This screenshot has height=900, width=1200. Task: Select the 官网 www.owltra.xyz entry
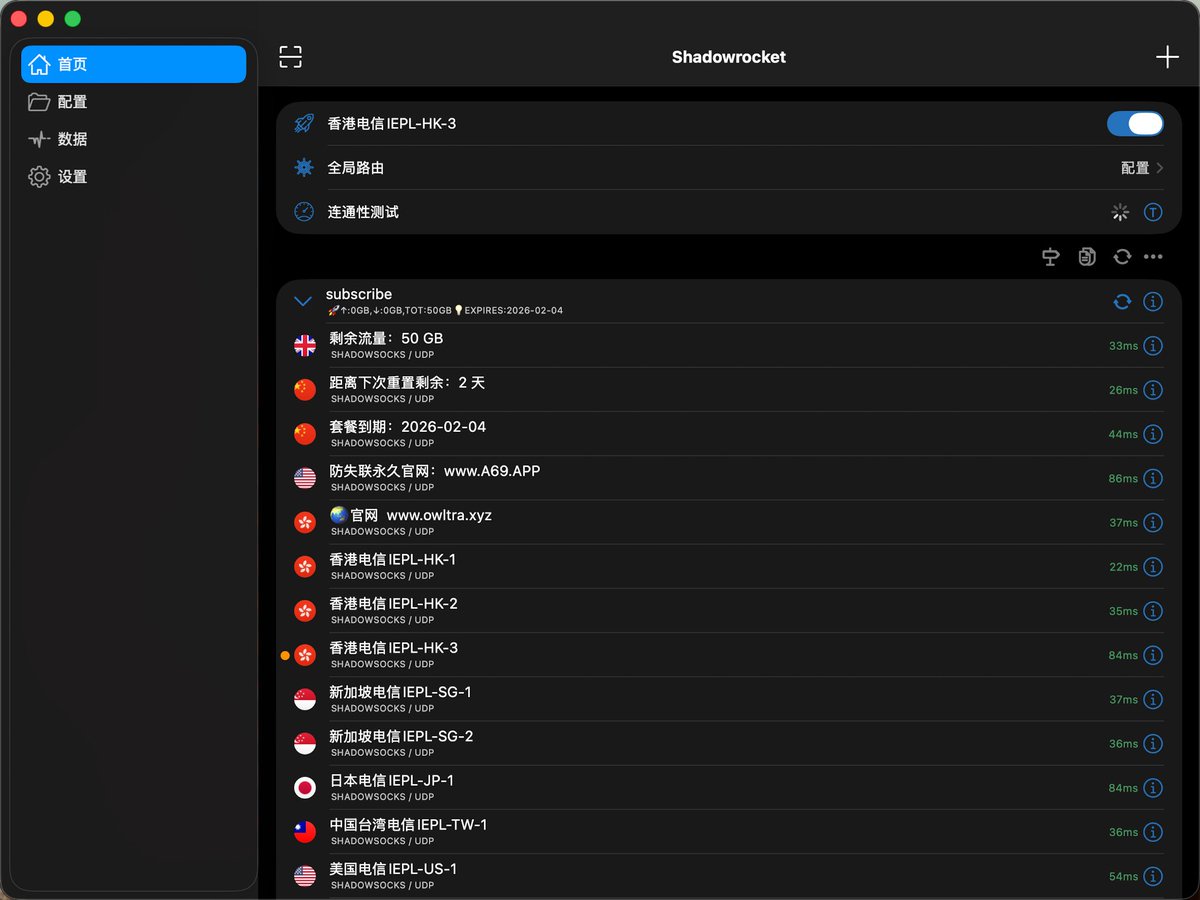[729, 523]
